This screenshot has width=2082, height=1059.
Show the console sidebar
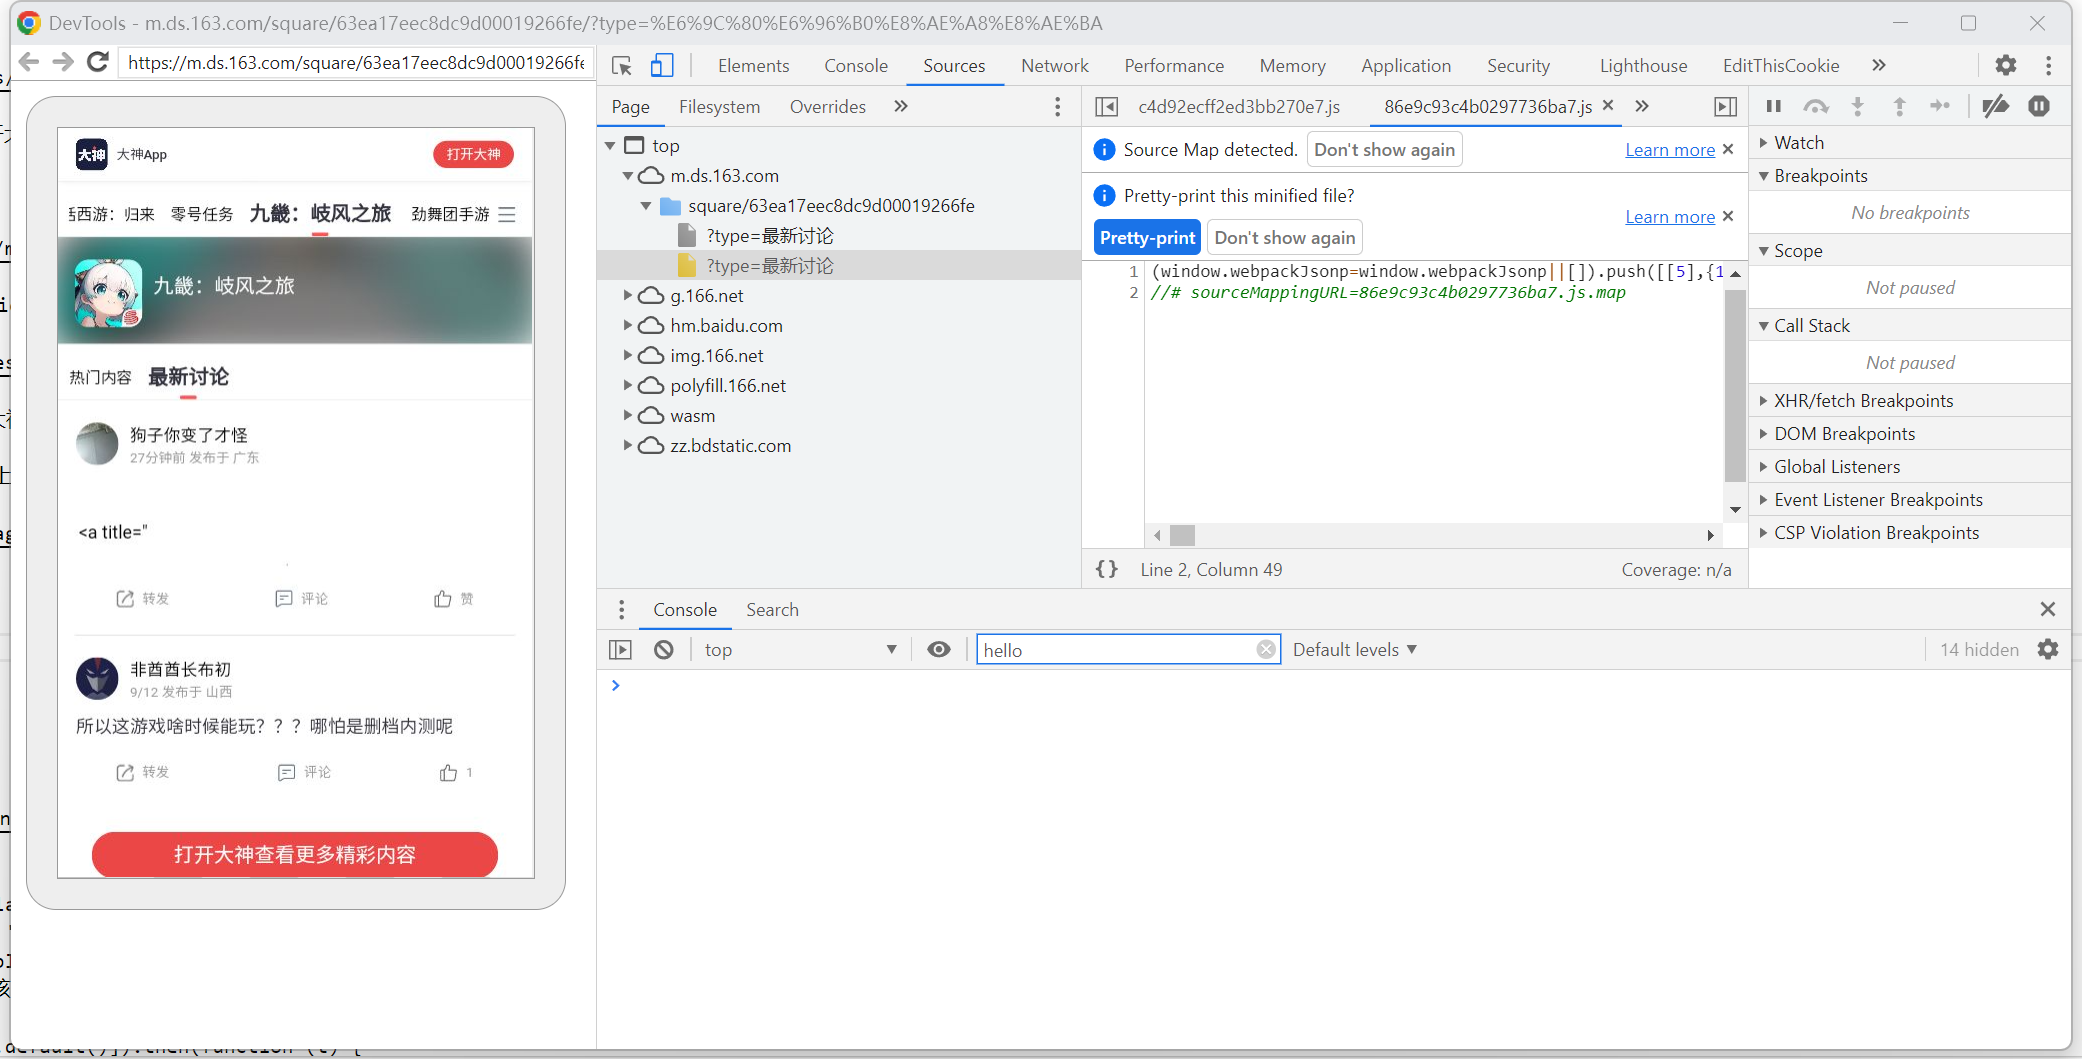coord(620,650)
